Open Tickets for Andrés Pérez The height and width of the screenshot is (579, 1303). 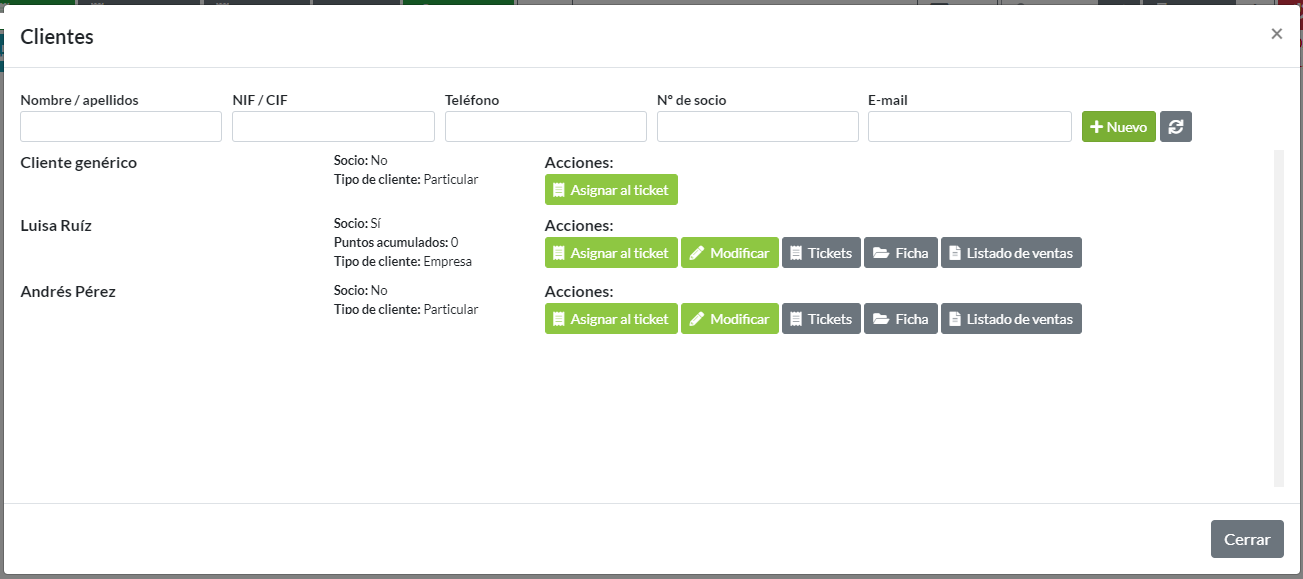820,319
